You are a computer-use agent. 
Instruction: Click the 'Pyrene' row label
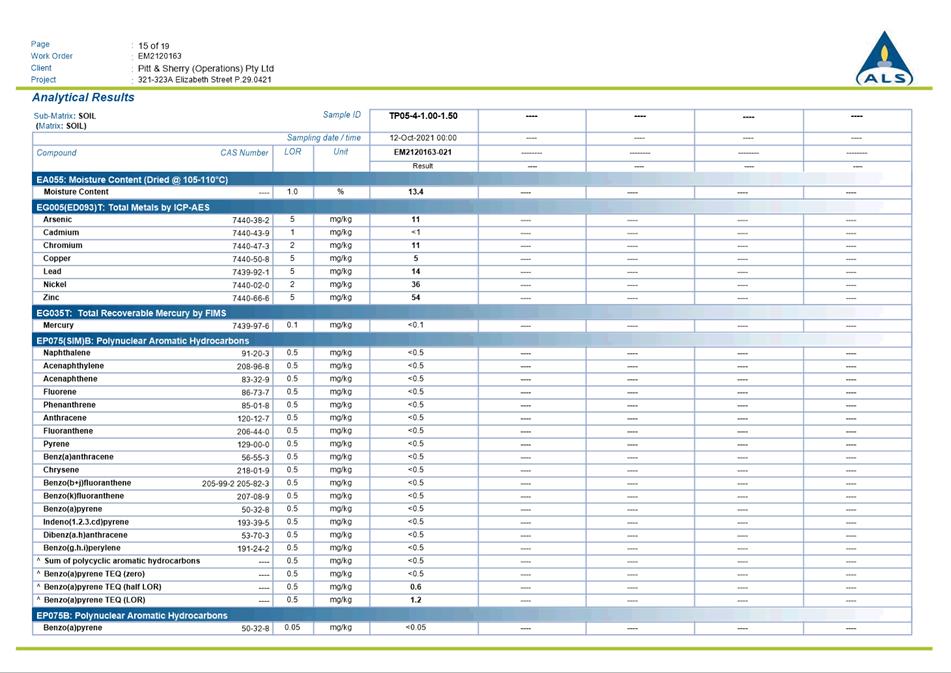coord(56,444)
